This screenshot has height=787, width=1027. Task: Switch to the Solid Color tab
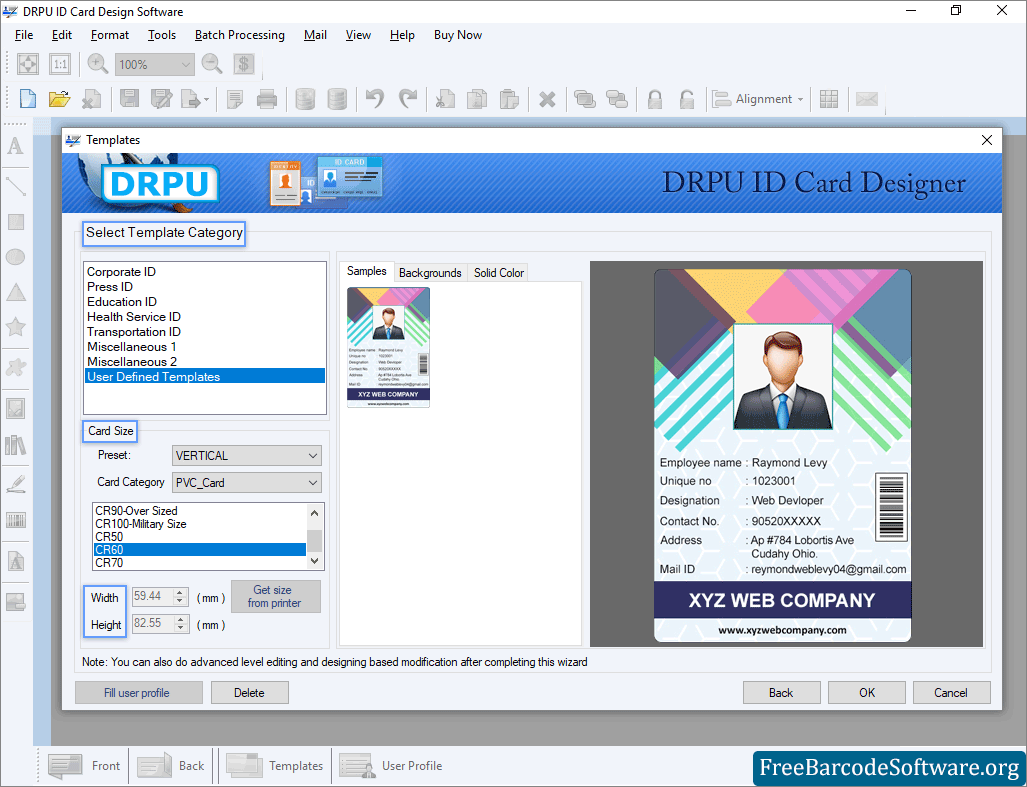click(x=499, y=272)
